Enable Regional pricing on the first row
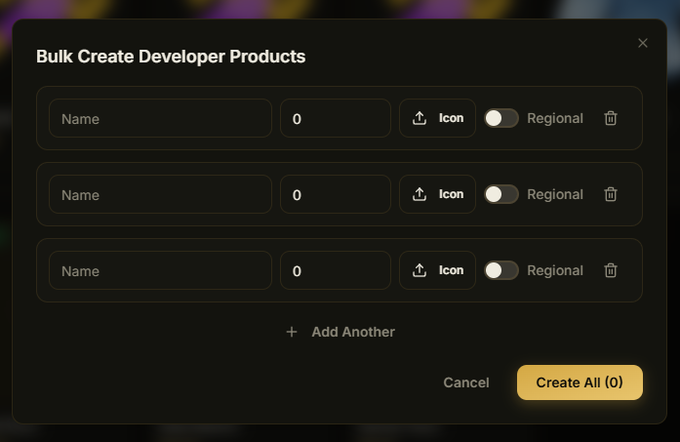The height and width of the screenshot is (442, 680). [501, 118]
